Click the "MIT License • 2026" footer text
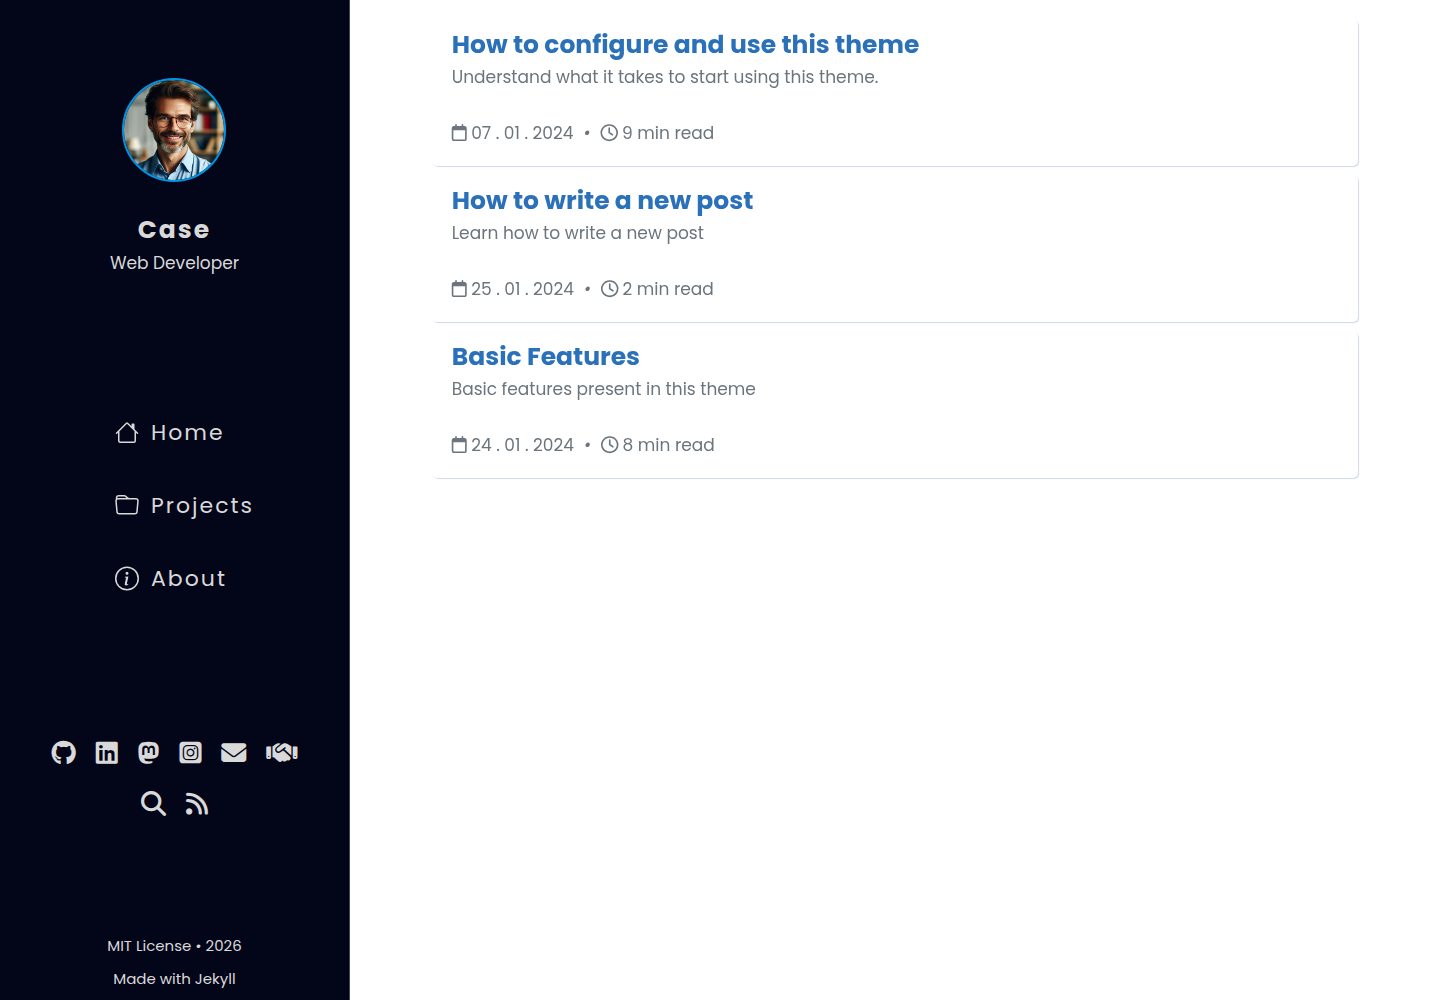The image size is (1440, 1000). coord(174,946)
